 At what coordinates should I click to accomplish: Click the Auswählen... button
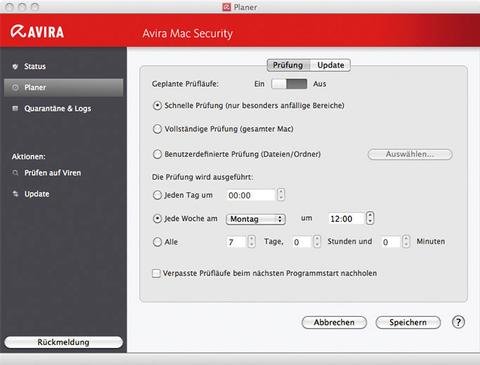pyautogui.click(x=410, y=154)
